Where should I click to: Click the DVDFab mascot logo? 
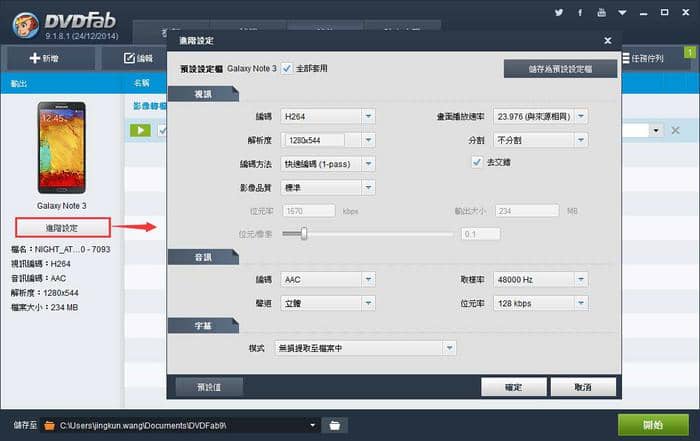pyautogui.click(x=25, y=25)
